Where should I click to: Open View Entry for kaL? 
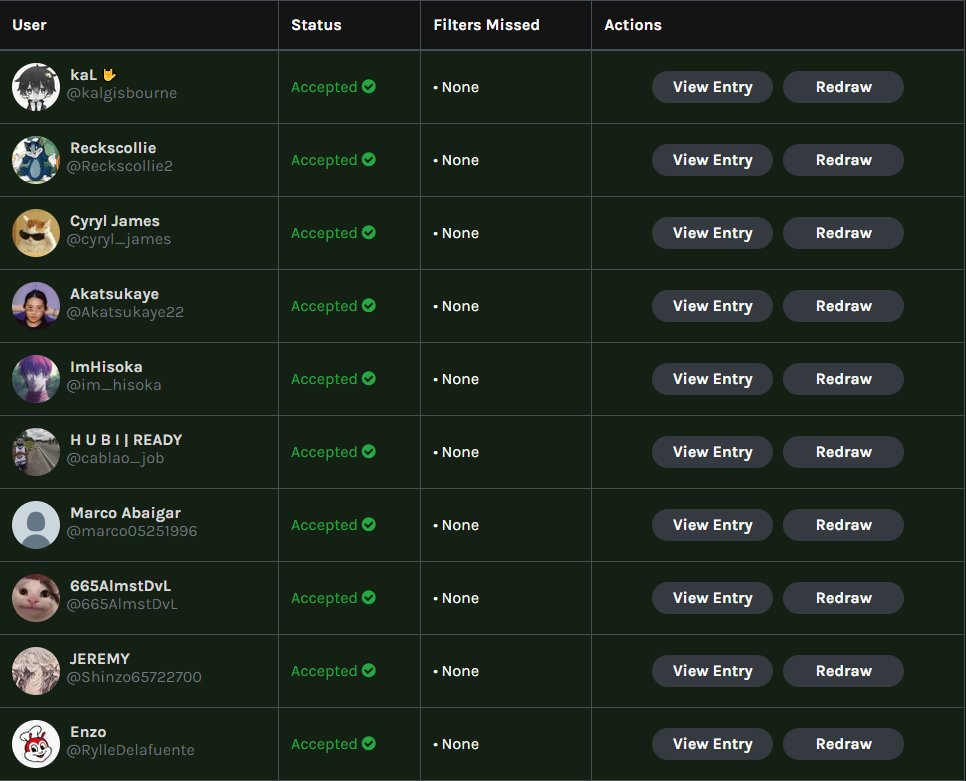coord(712,87)
